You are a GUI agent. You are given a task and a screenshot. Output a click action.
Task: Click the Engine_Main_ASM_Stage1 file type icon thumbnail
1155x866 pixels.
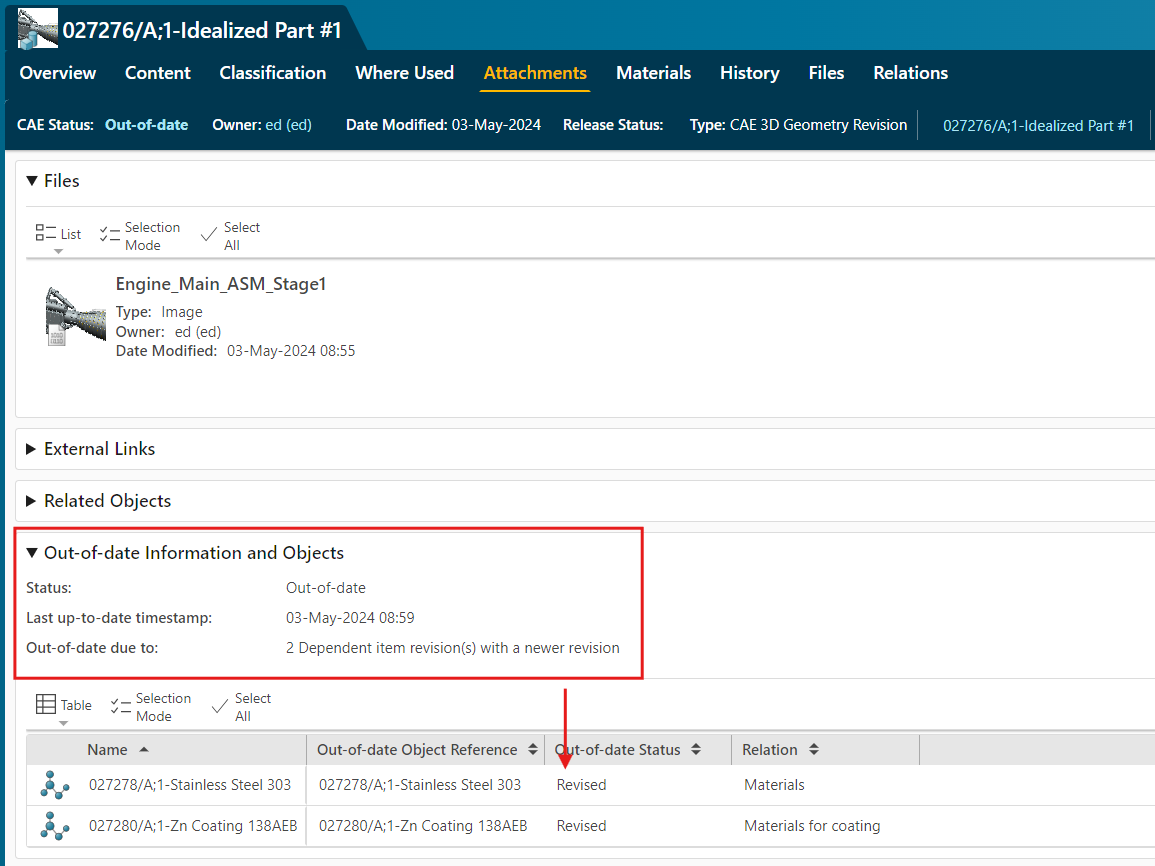coord(75,313)
